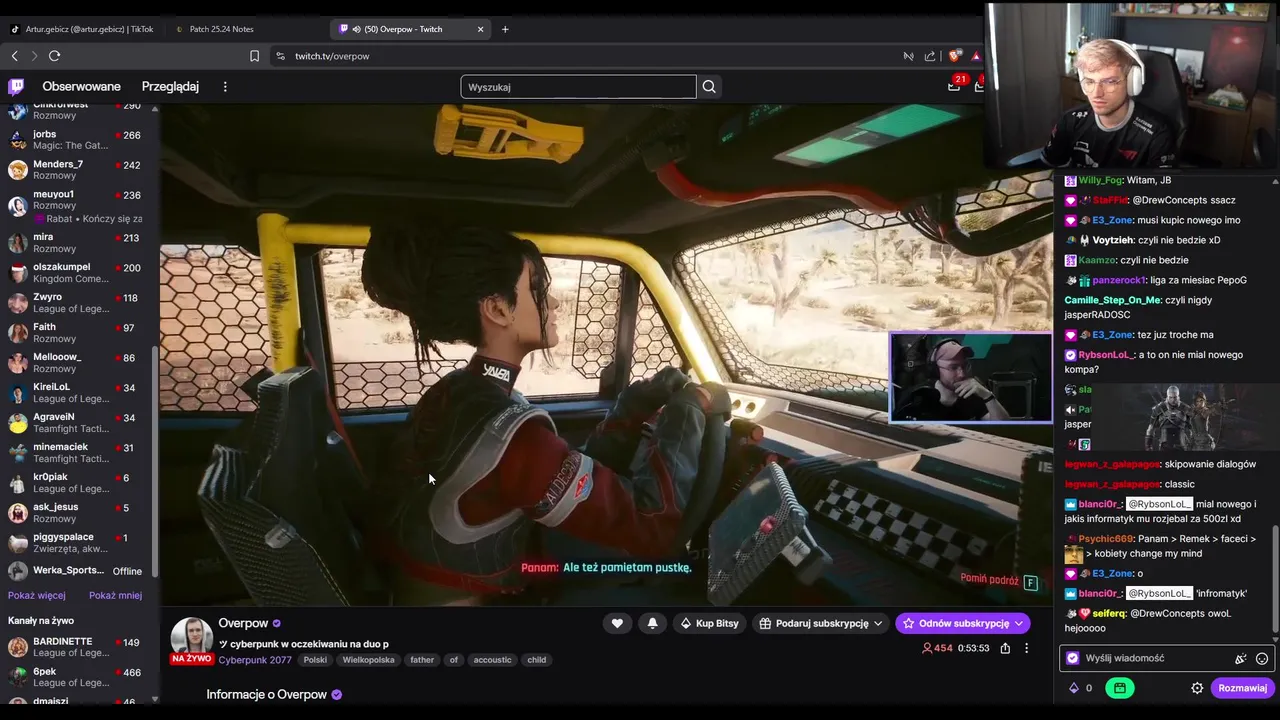Open the offline Werka_Sports channel

76,571
